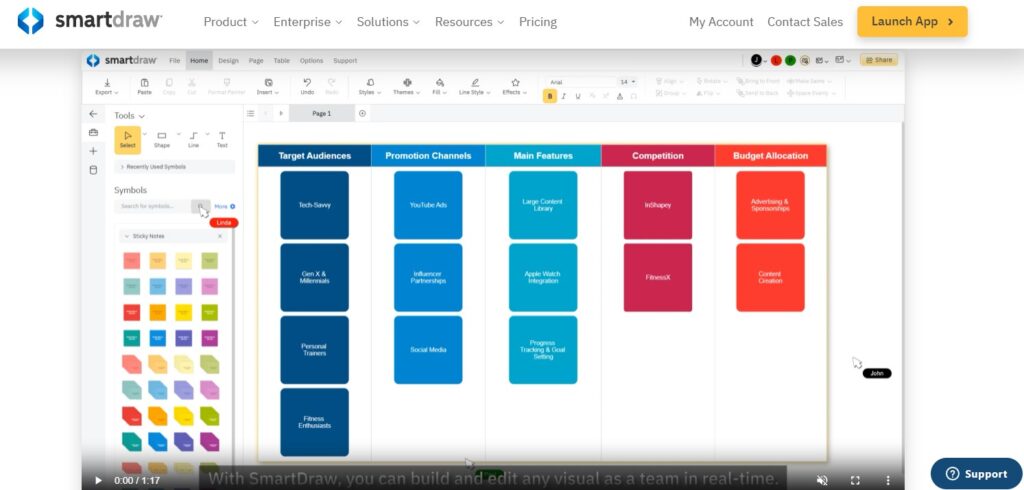
Task: Click the Undo icon in the toolbar
Action: tap(307, 86)
